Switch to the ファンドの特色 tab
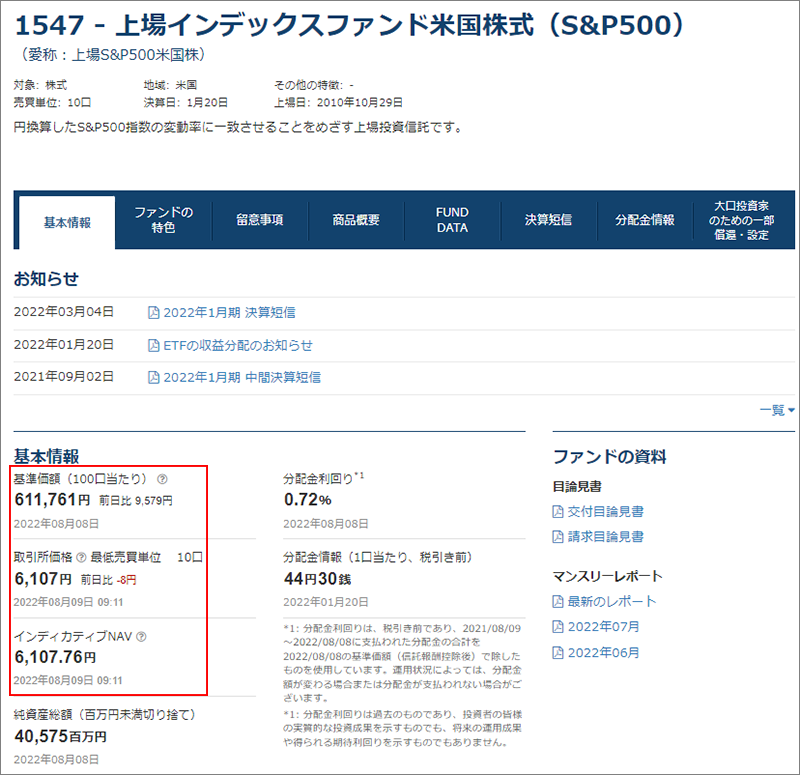The width and height of the screenshot is (800, 775). tap(163, 220)
